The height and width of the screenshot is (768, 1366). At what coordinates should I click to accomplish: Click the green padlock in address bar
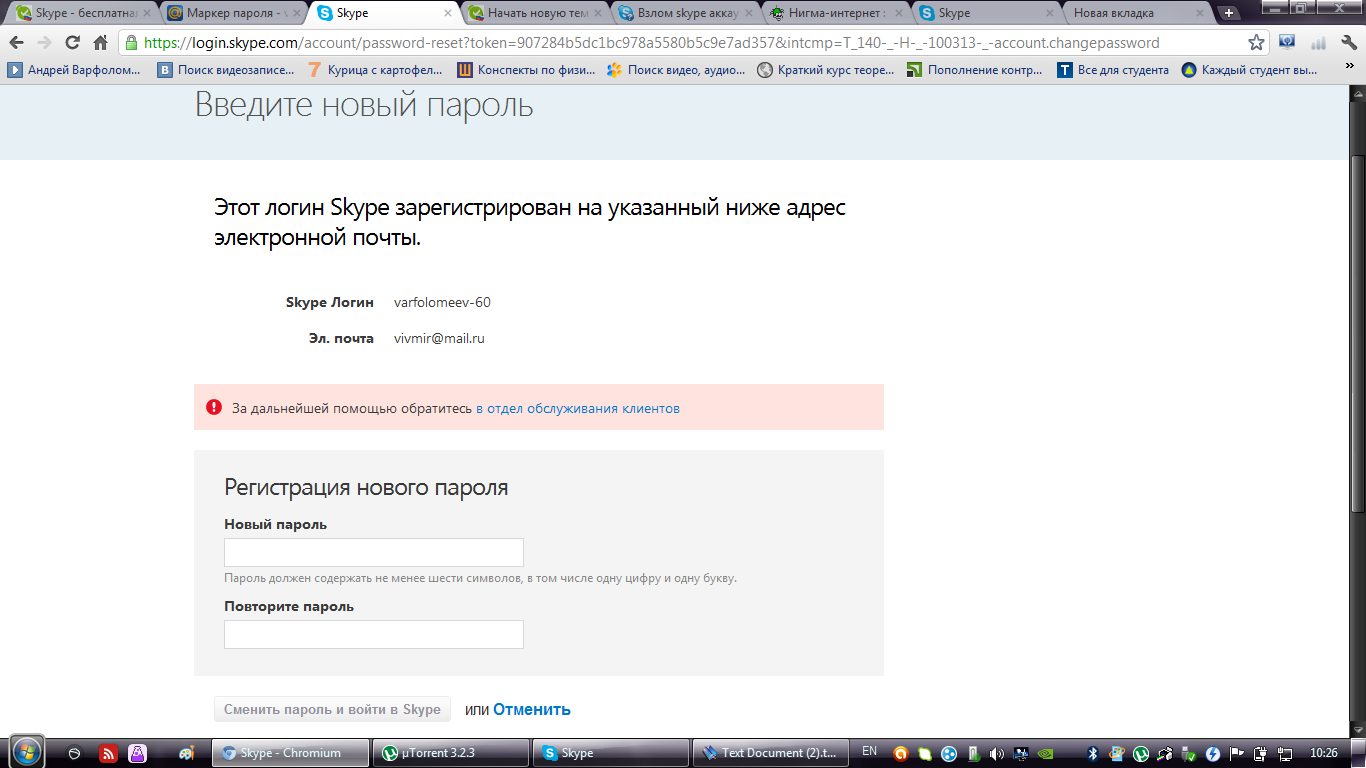131,43
